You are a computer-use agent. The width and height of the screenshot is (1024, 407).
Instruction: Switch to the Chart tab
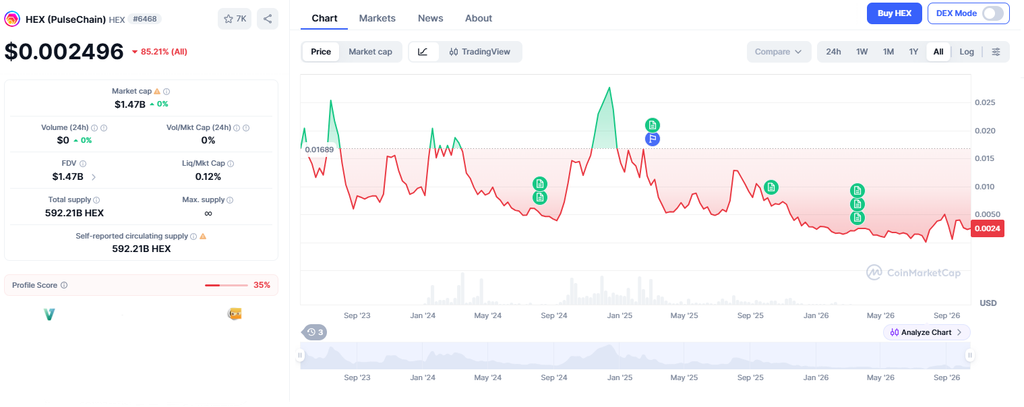pyautogui.click(x=325, y=18)
